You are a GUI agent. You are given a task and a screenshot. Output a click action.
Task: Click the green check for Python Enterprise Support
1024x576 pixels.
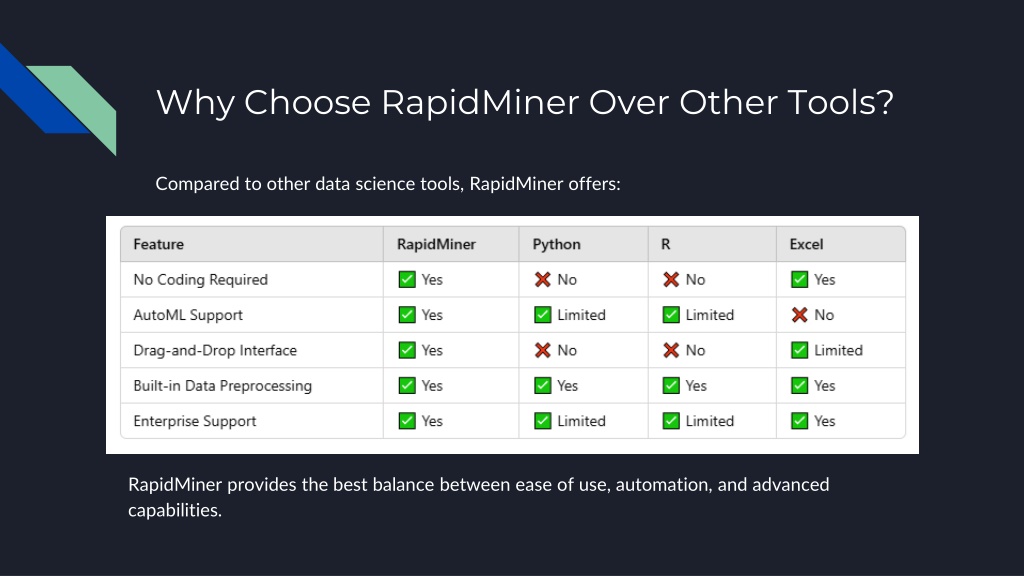point(543,421)
